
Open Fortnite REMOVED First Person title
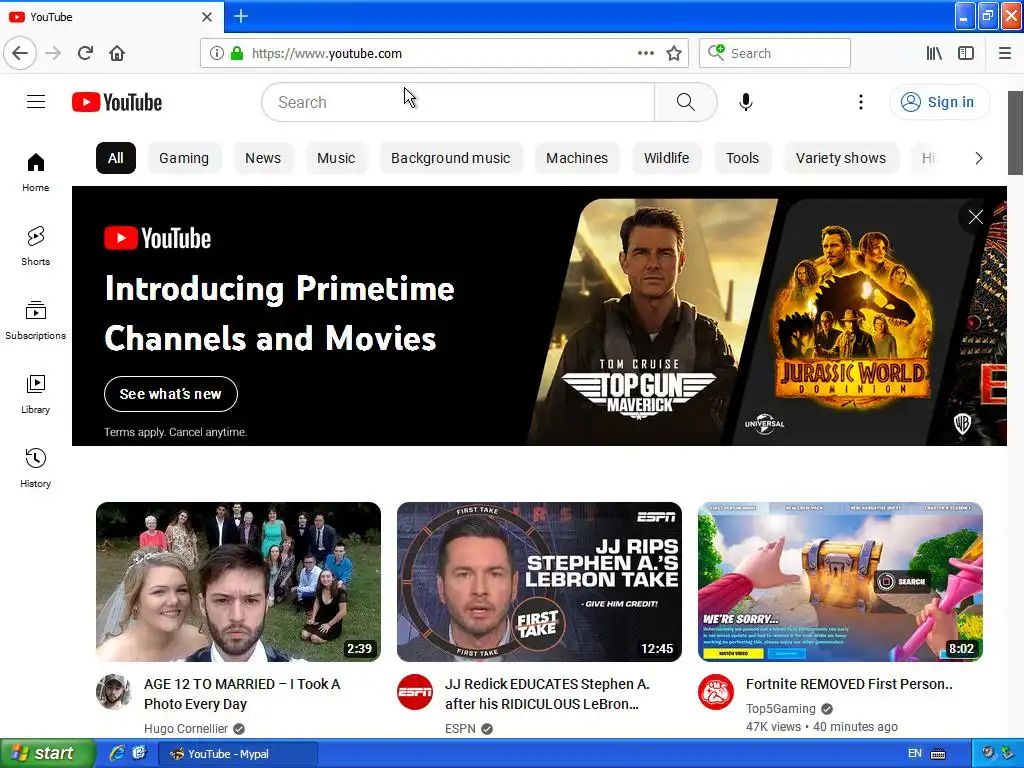pyautogui.click(x=849, y=684)
